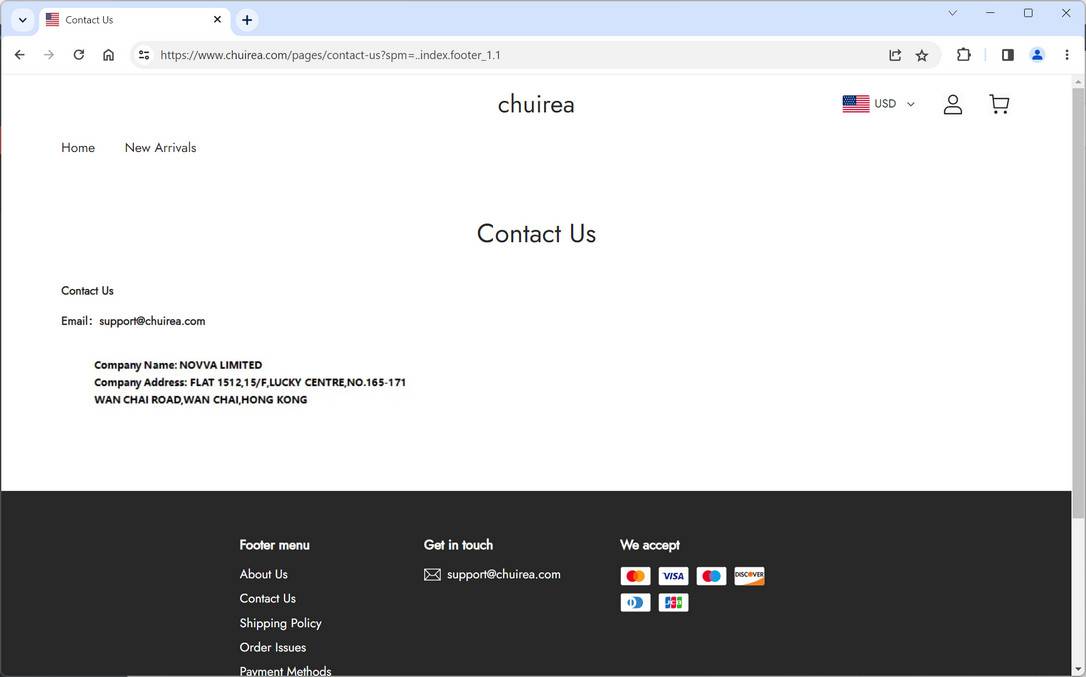Viewport: 1086px width, 677px height.
Task: Click the American flag currency indicator
Action: [856, 103]
